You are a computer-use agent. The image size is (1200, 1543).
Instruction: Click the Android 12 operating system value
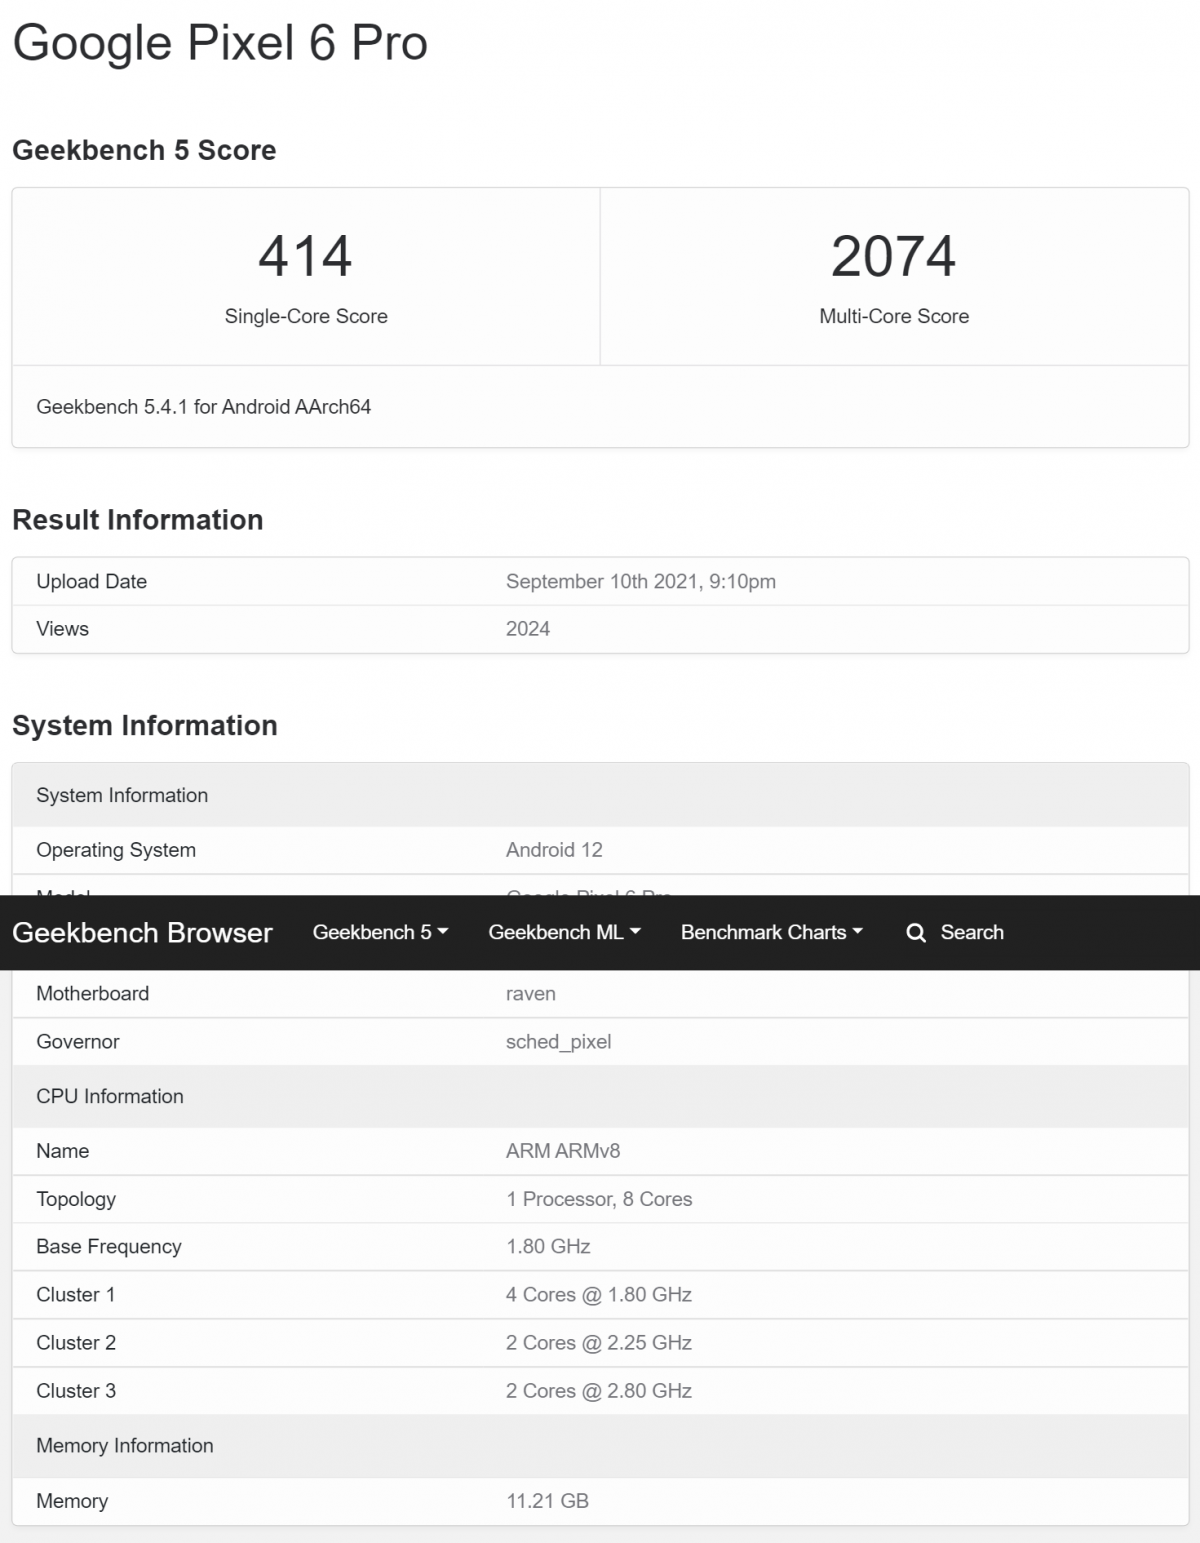click(554, 850)
